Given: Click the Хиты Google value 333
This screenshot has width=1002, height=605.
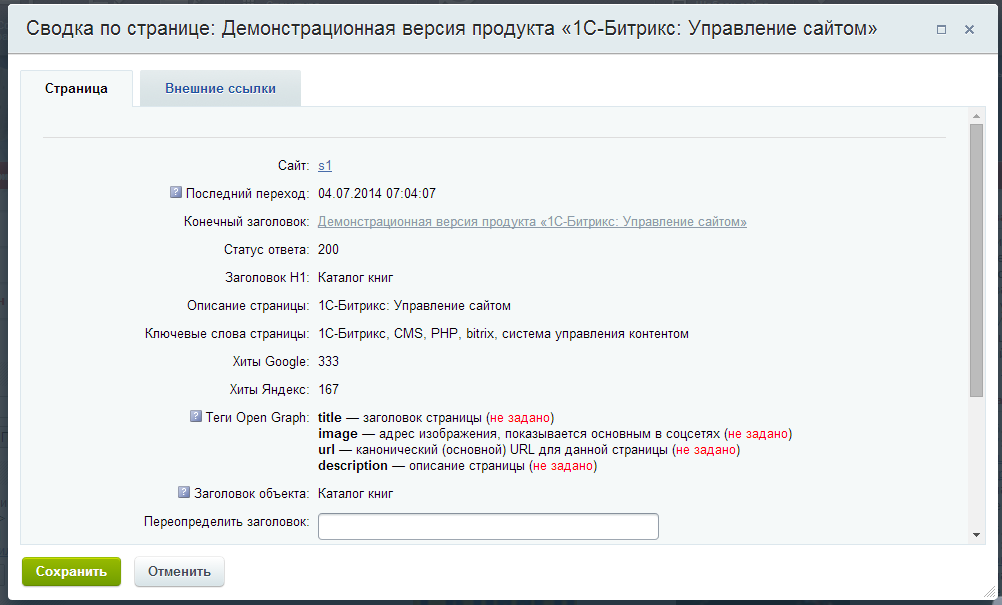Looking at the screenshot, I should 328,362.
